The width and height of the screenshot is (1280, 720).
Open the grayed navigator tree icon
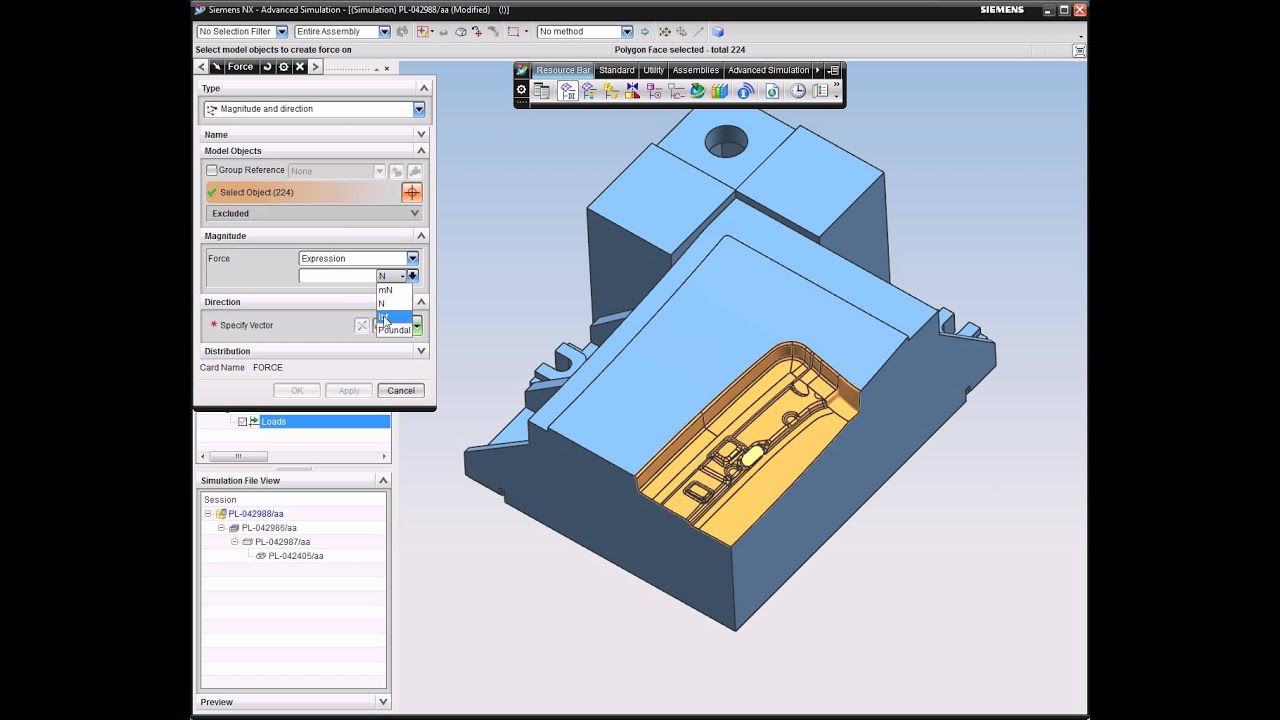(x=676, y=91)
